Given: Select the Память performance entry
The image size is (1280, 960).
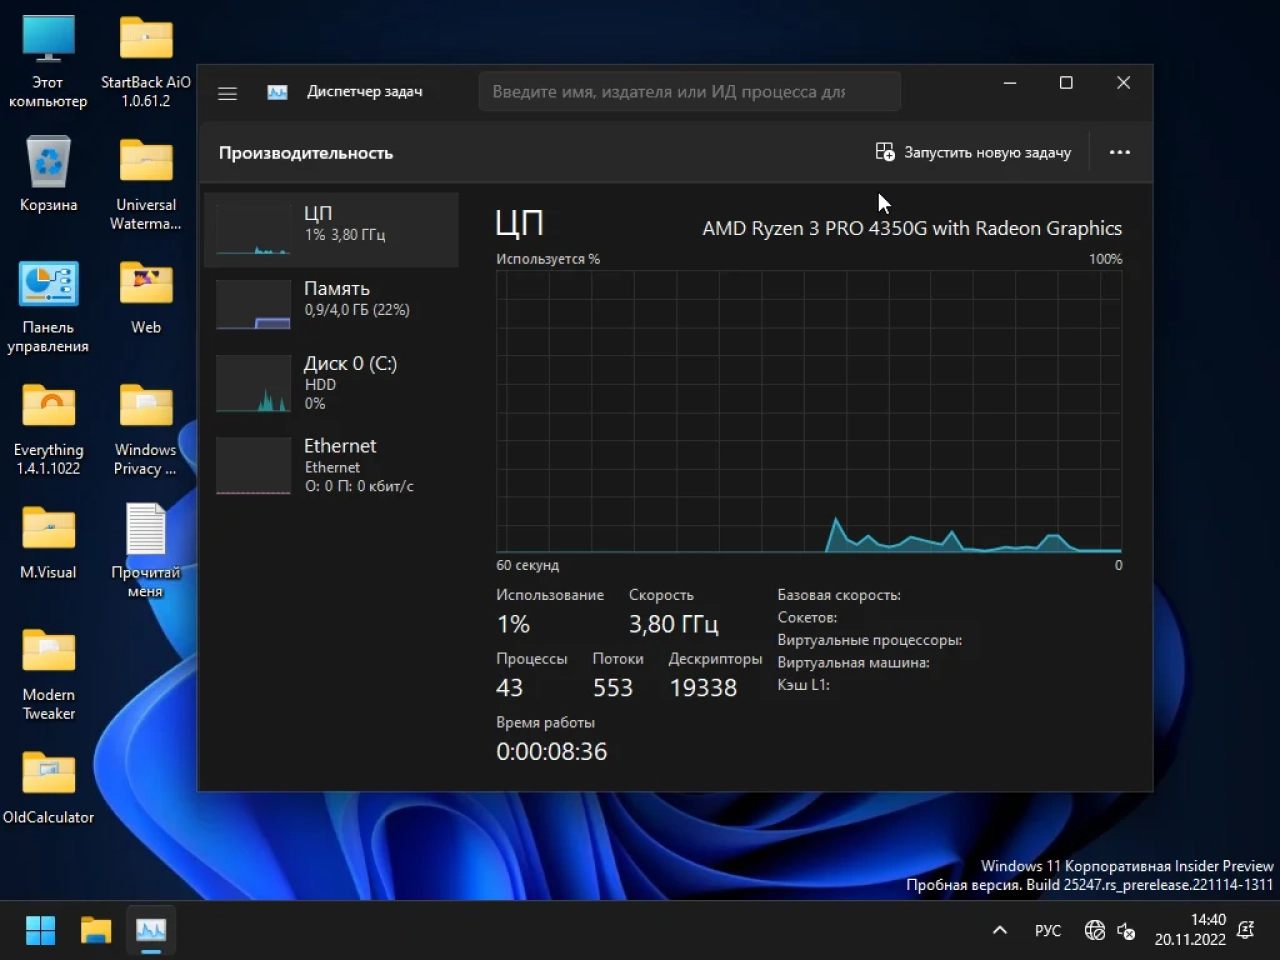Looking at the screenshot, I should 331,304.
